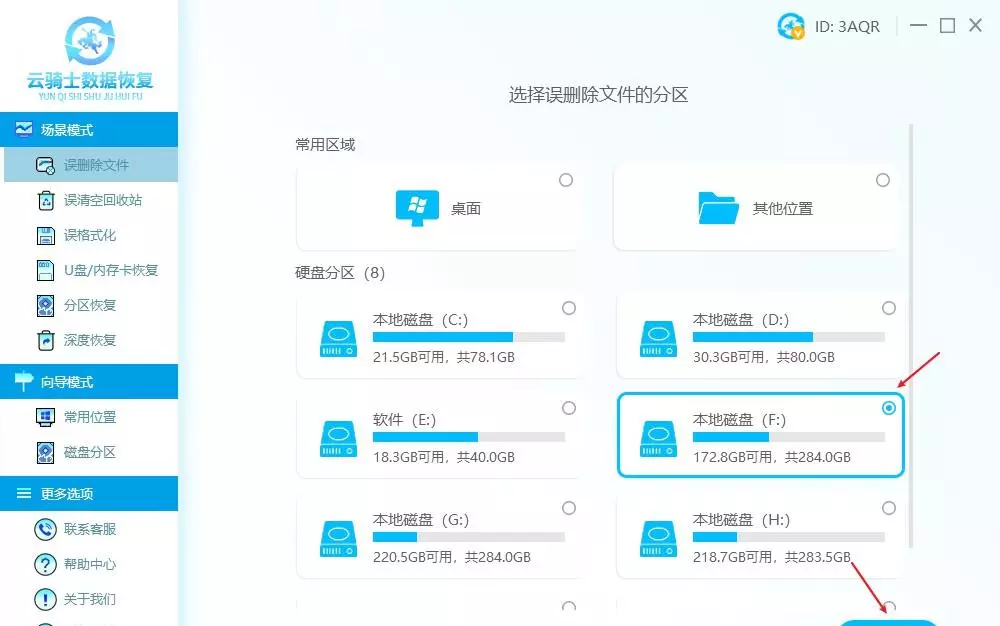
Task: Collapse the 向导模式 section header
Action: [x=89, y=382]
